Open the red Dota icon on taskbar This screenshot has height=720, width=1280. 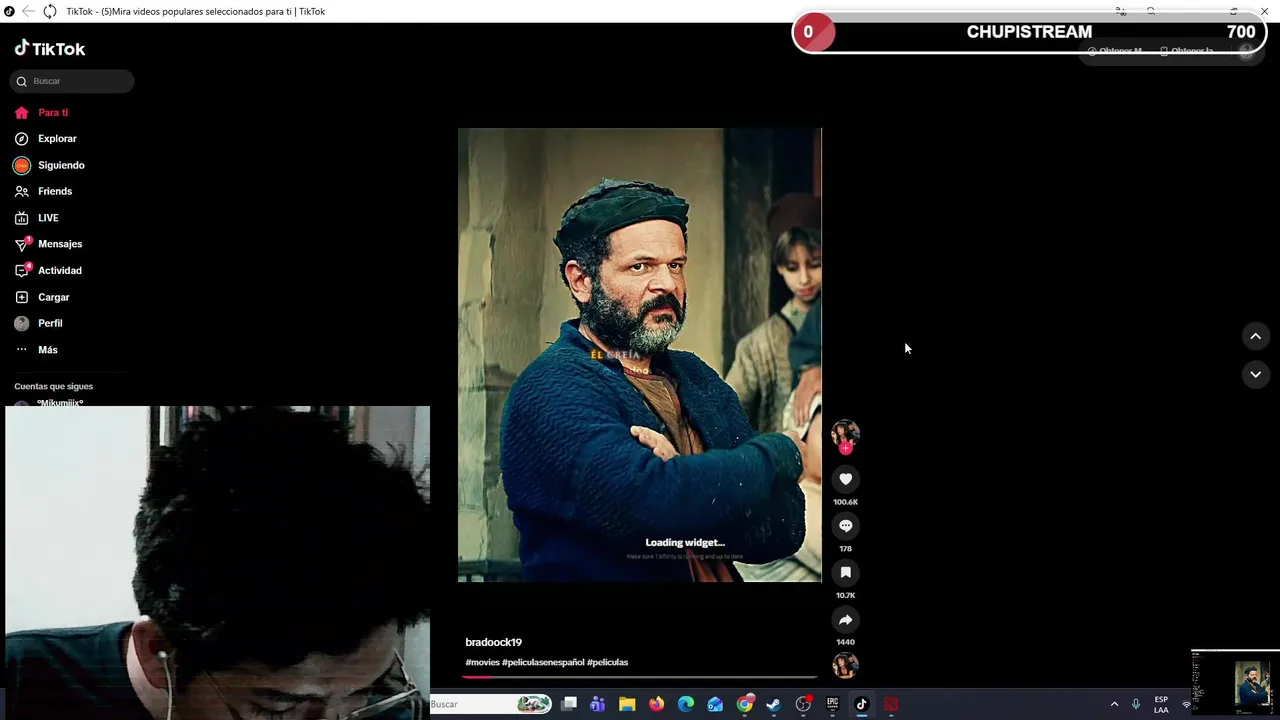coord(891,704)
